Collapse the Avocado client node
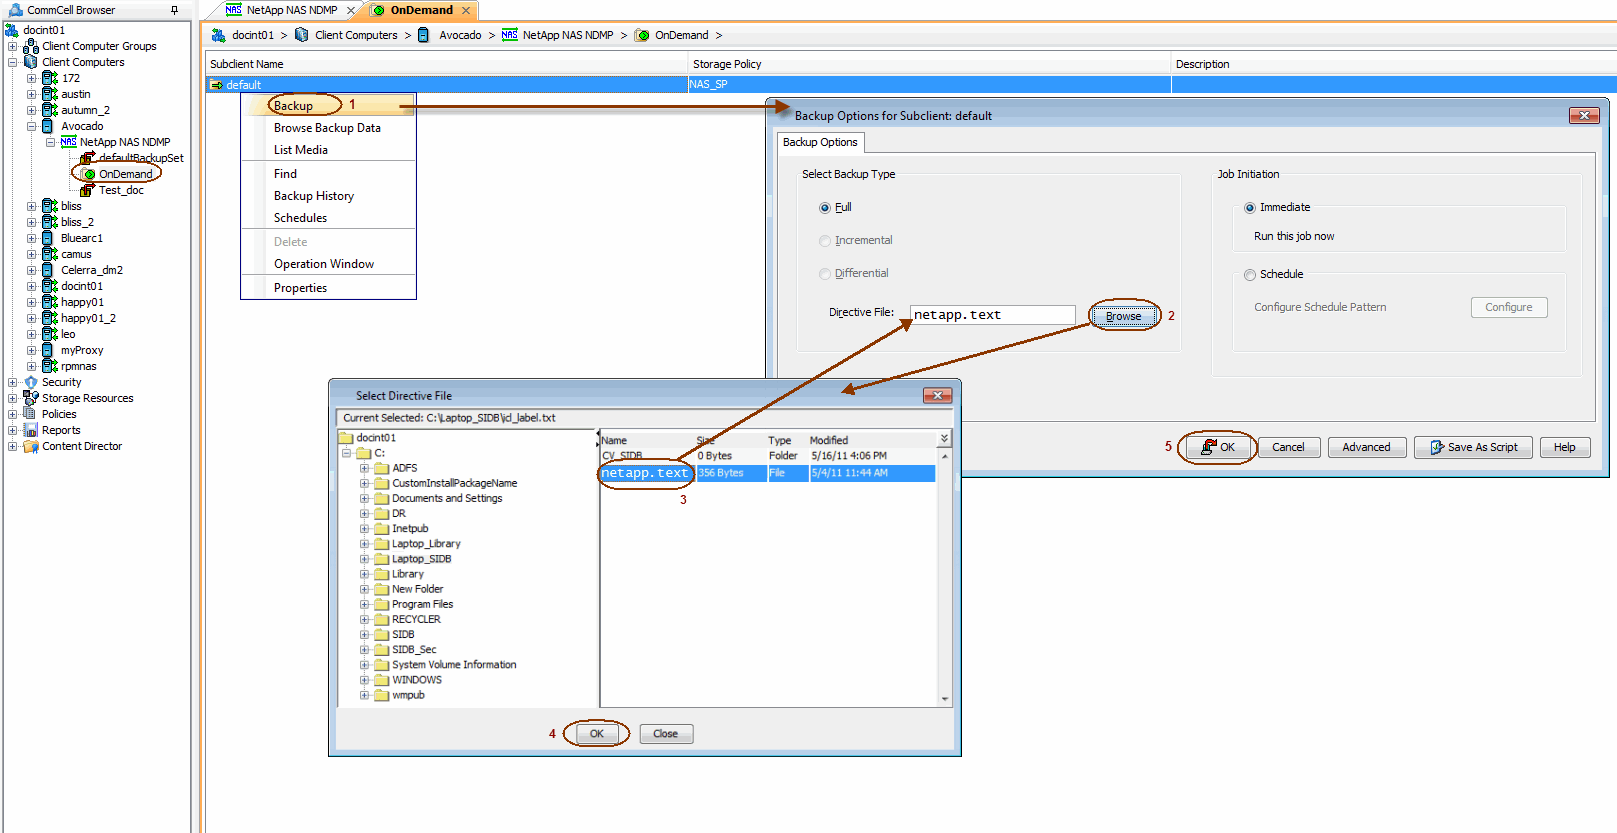Image resolution: width=1617 pixels, height=833 pixels. click(x=32, y=126)
